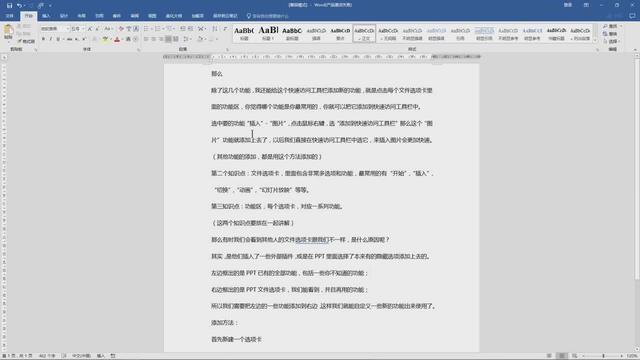Open the Customize Quick Access Toolbar dropdown
Image resolution: width=640 pixels, height=360 pixels.
point(50,6)
